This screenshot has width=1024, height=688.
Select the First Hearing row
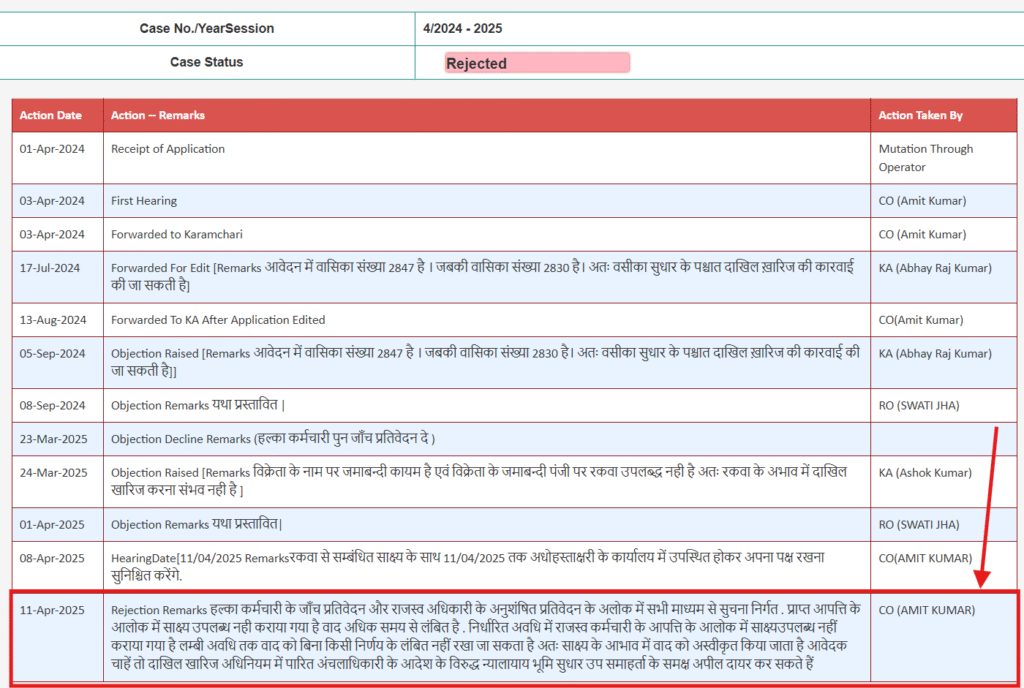click(144, 200)
